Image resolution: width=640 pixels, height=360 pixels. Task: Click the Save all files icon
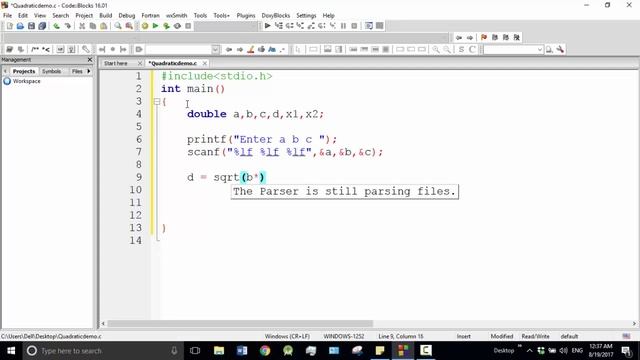coord(42,26)
